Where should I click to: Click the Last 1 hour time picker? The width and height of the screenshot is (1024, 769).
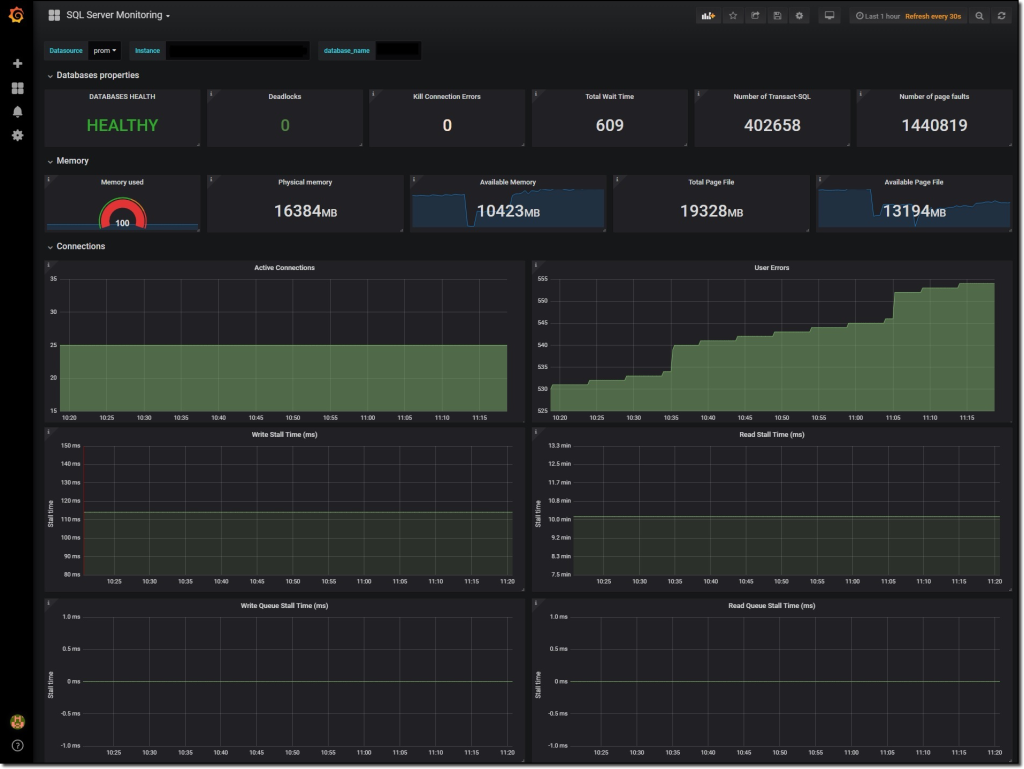tap(878, 15)
